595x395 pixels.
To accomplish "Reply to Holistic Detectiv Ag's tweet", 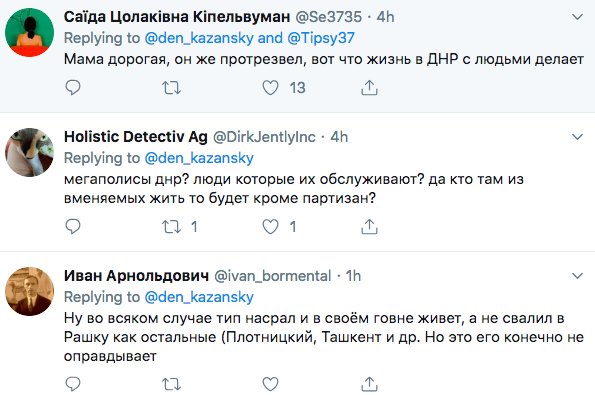I will (x=73, y=226).
